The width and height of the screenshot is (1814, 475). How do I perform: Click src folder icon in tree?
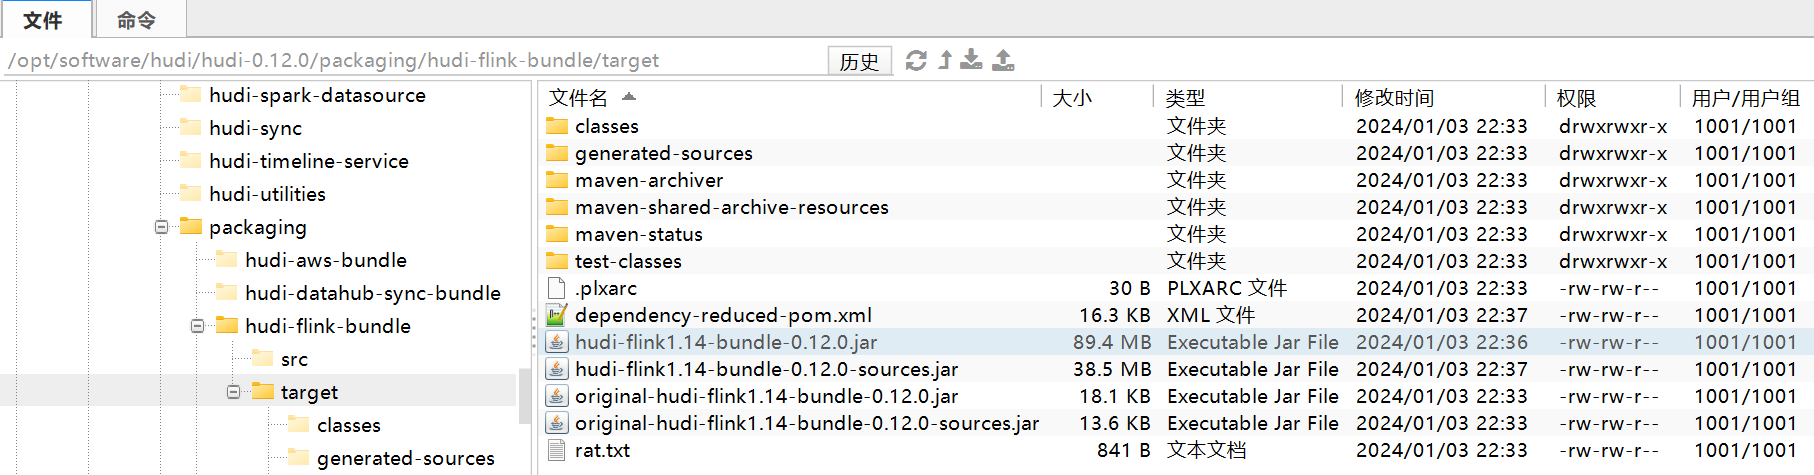tap(263, 358)
